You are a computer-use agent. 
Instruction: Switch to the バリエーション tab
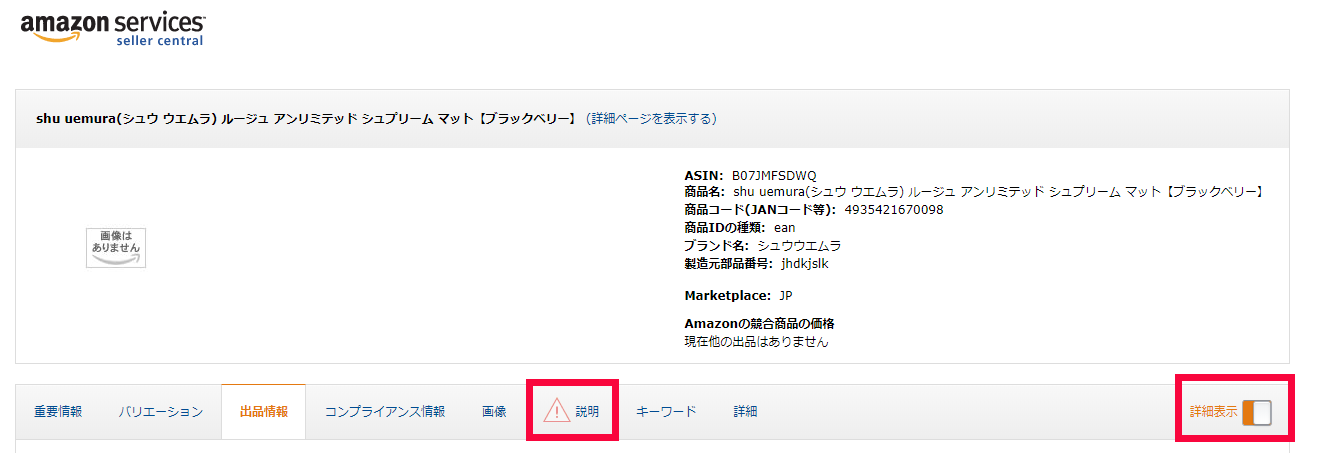pos(160,412)
